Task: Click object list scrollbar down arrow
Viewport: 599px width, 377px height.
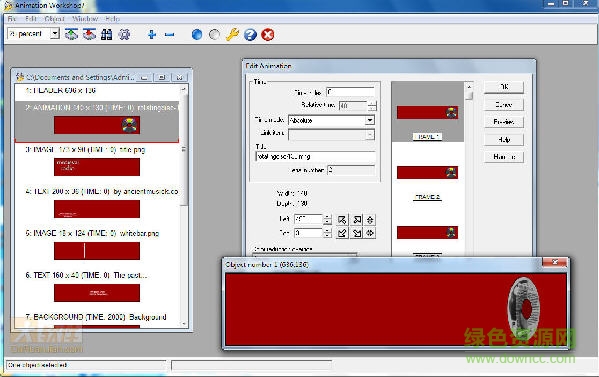Action: click(x=184, y=324)
